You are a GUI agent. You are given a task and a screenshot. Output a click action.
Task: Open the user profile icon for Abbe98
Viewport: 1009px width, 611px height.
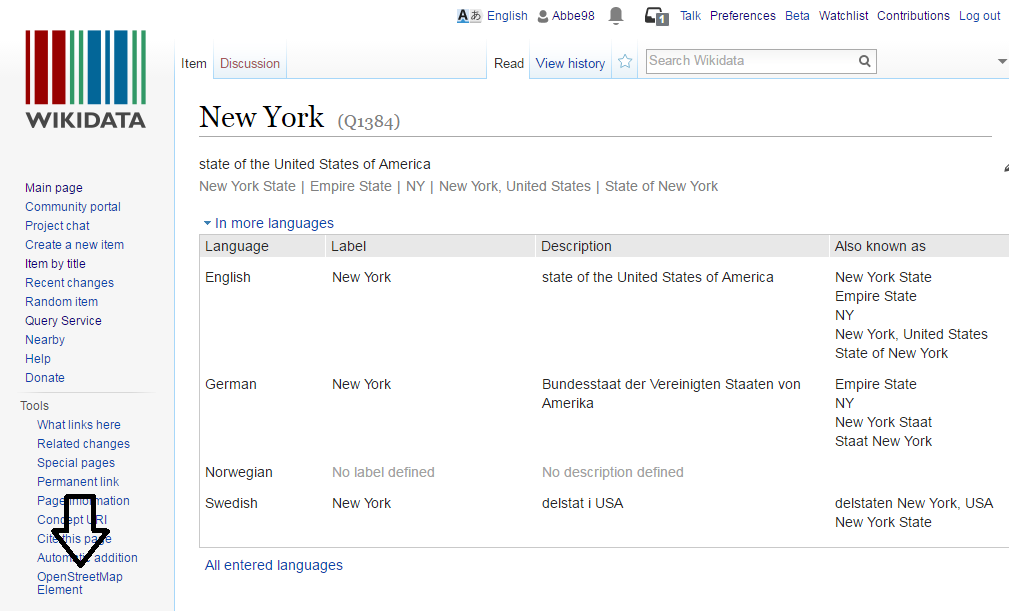pyautogui.click(x=543, y=16)
